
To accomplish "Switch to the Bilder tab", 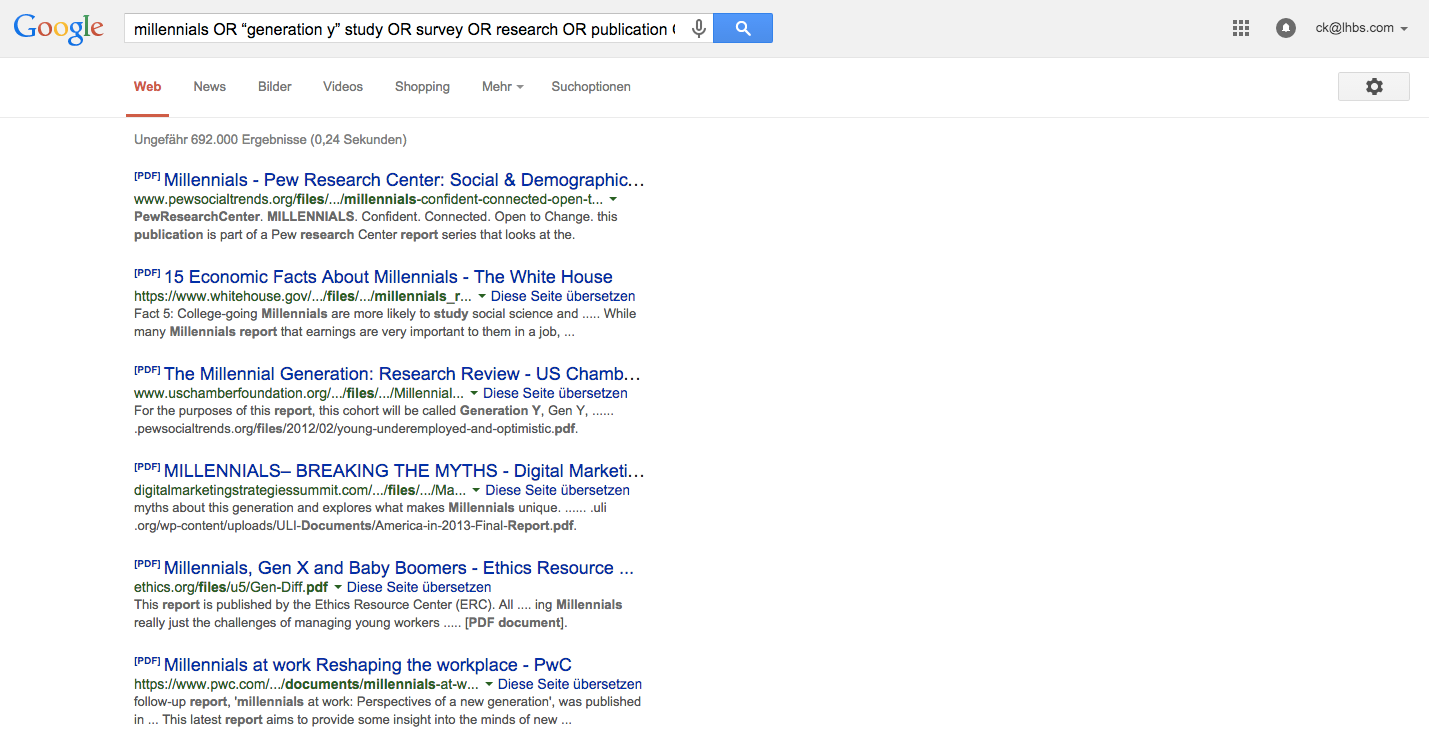I will tap(275, 87).
